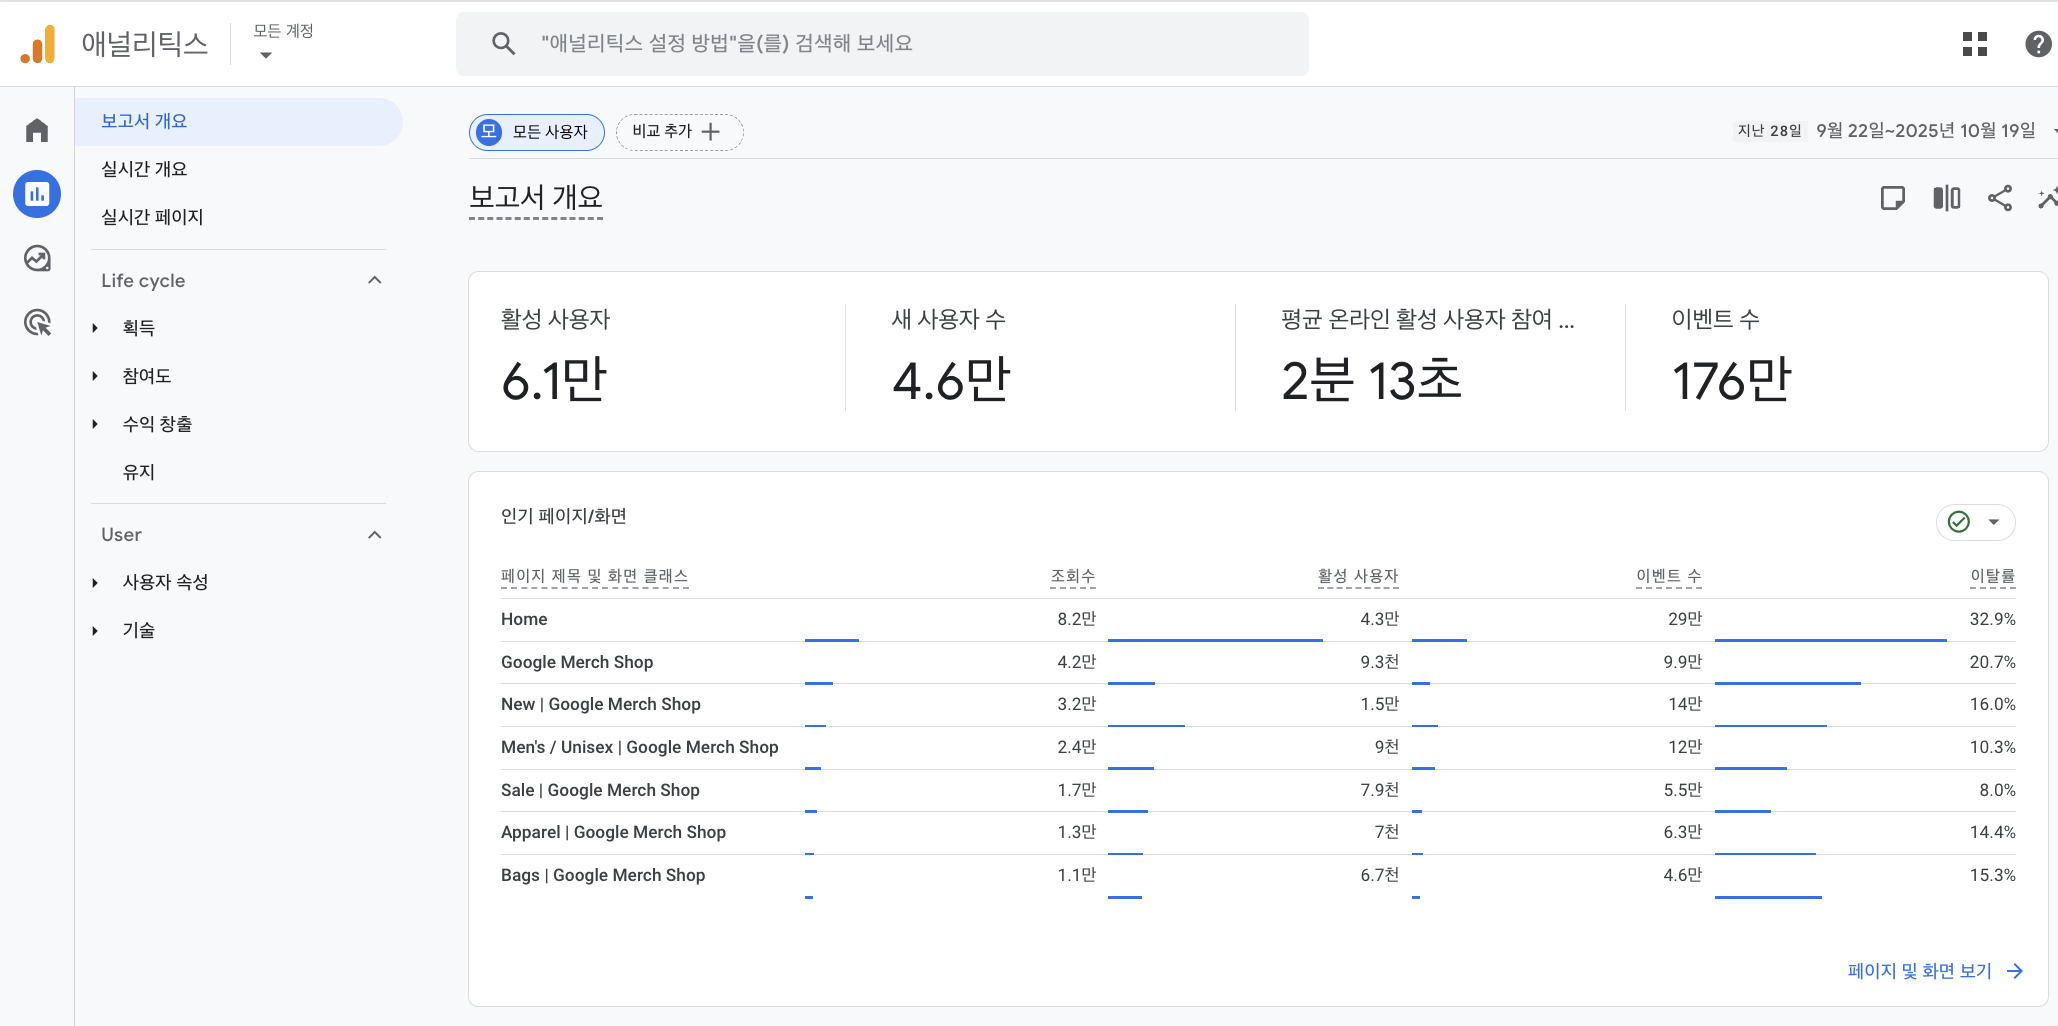Viewport: 2058px width, 1026px height.
Task: Click 페이지 제목 및 화면 클래스 column header
Action: point(594,576)
